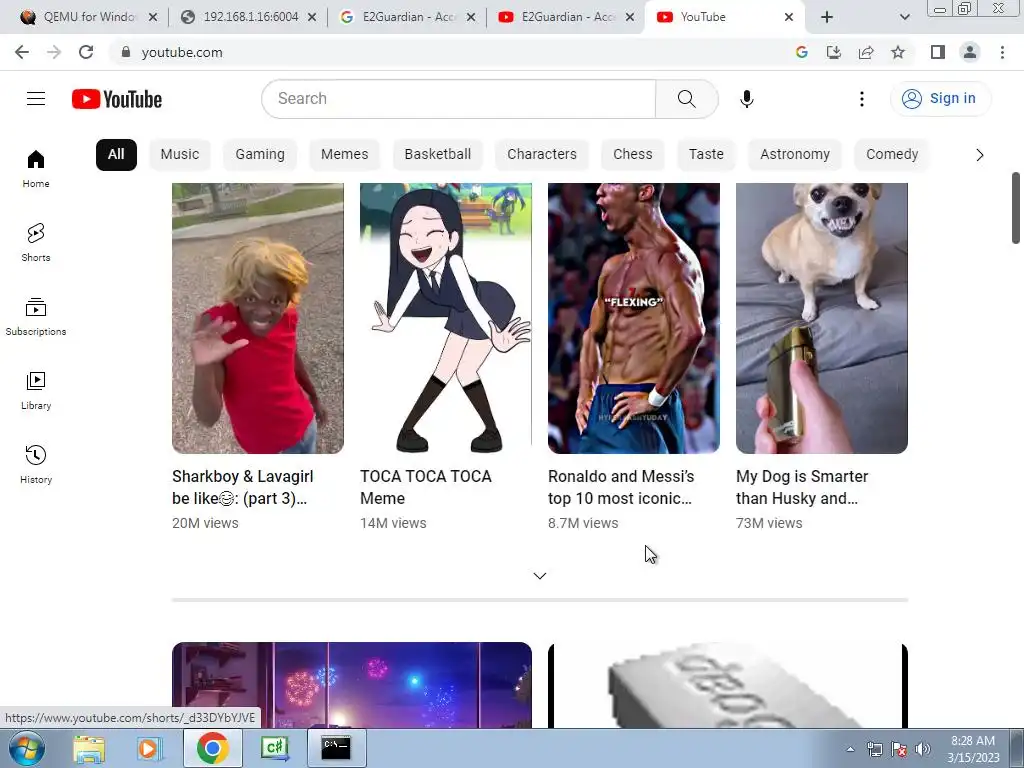This screenshot has height=768, width=1024.
Task: Click the volume speaker tray icon
Action: [x=922, y=750]
